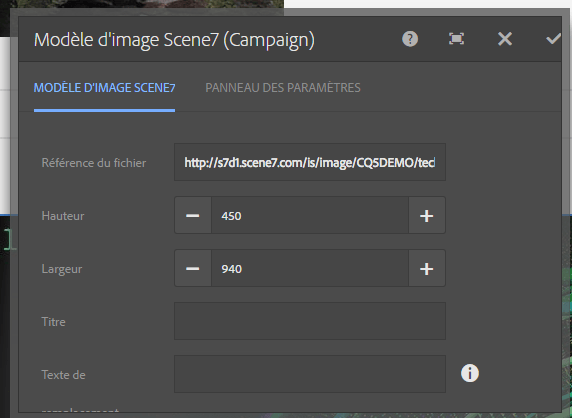Increase the Hauteur value with plus
Viewport: 572px width, 418px height.
pos(426,216)
